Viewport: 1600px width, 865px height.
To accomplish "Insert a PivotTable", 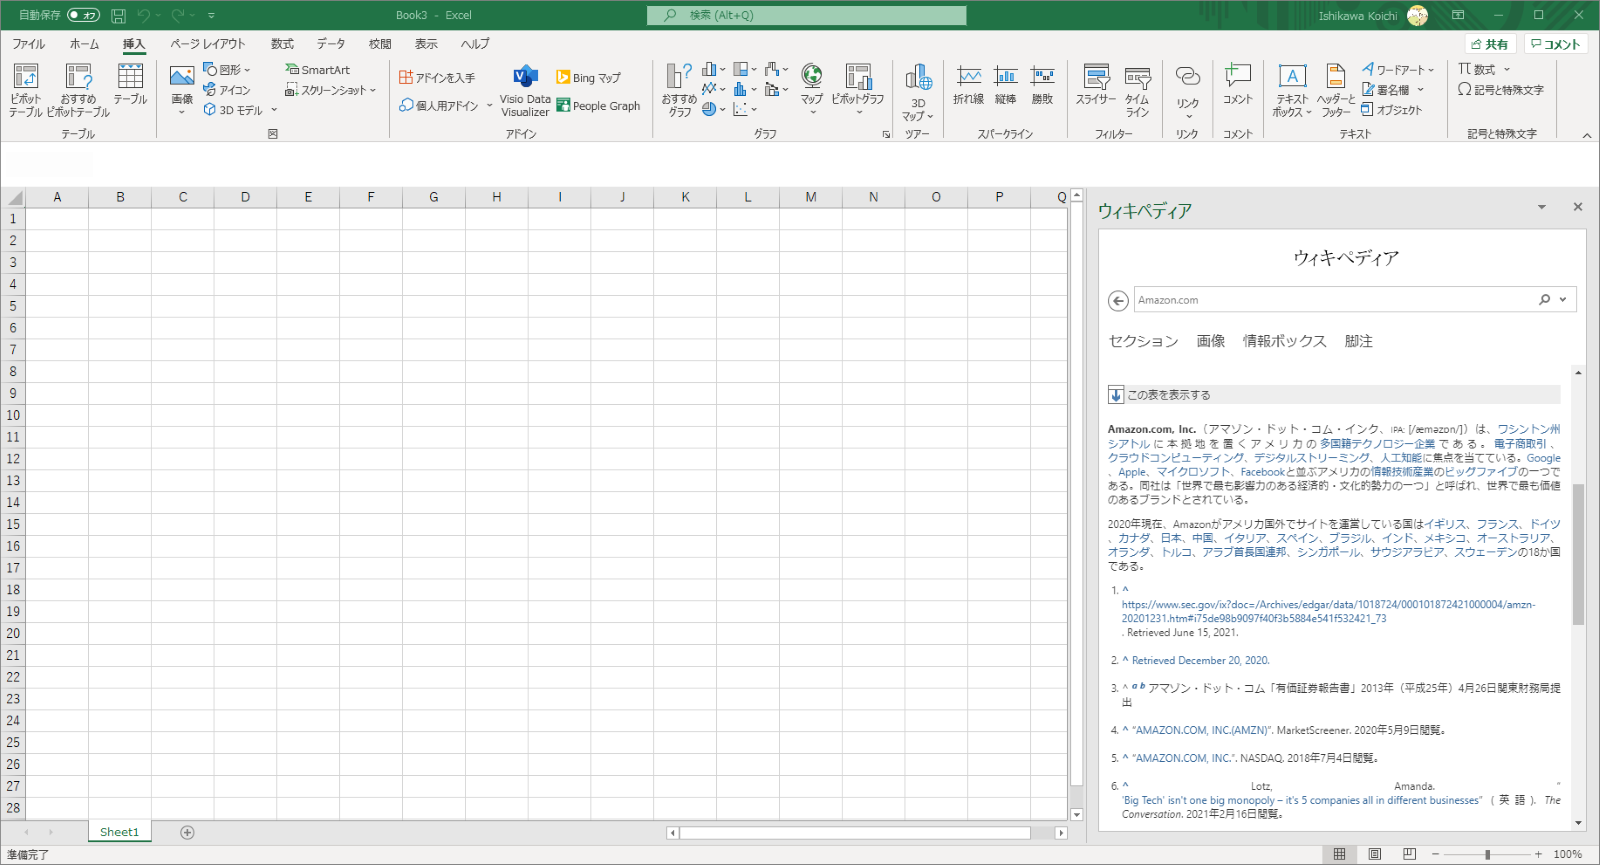I will point(25,90).
